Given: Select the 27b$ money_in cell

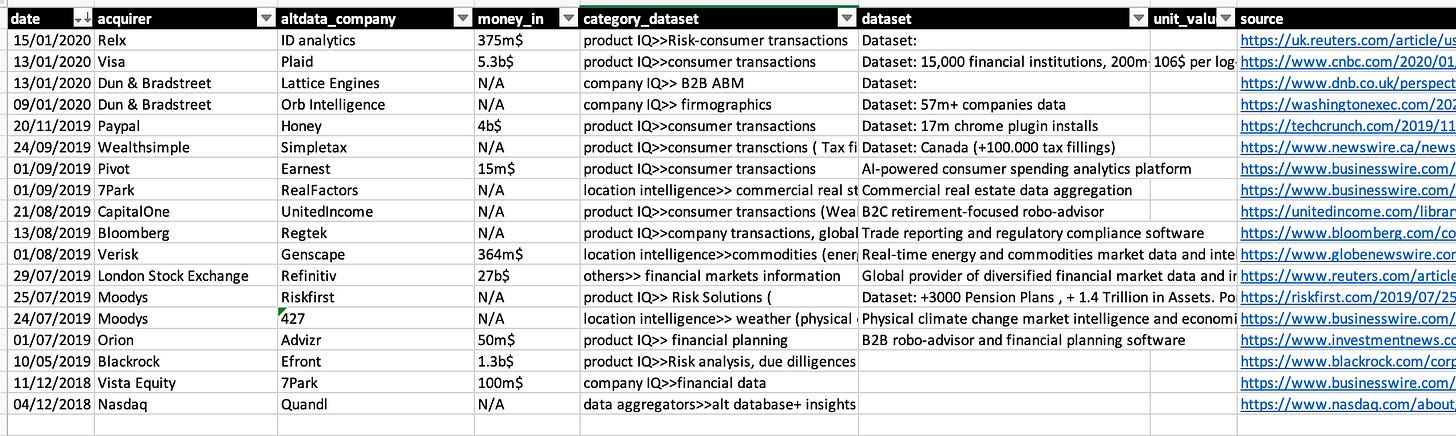Looking at the screenshot, I should pos(527,276).
